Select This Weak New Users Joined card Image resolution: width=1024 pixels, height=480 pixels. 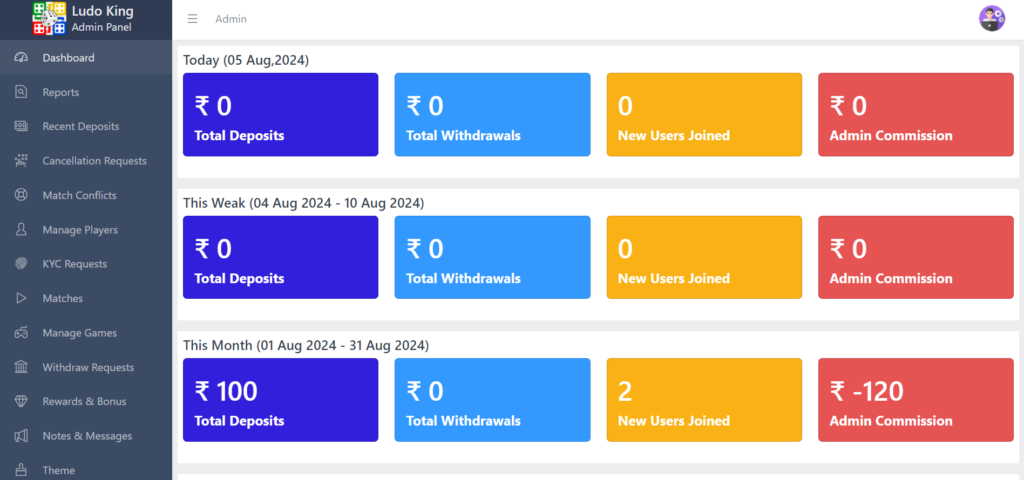[x=704, y=257]
